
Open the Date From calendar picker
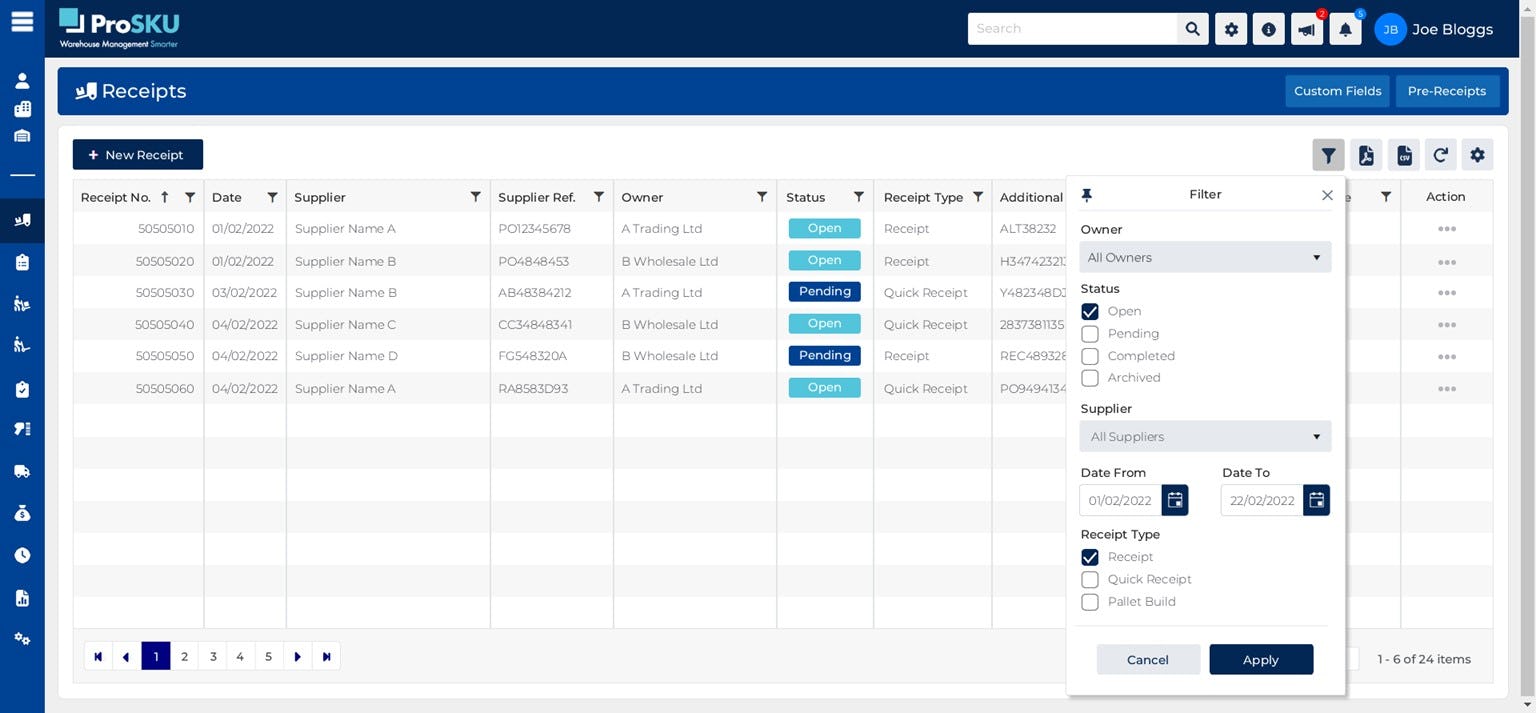pyautogui.click(x=1175, y=500)
